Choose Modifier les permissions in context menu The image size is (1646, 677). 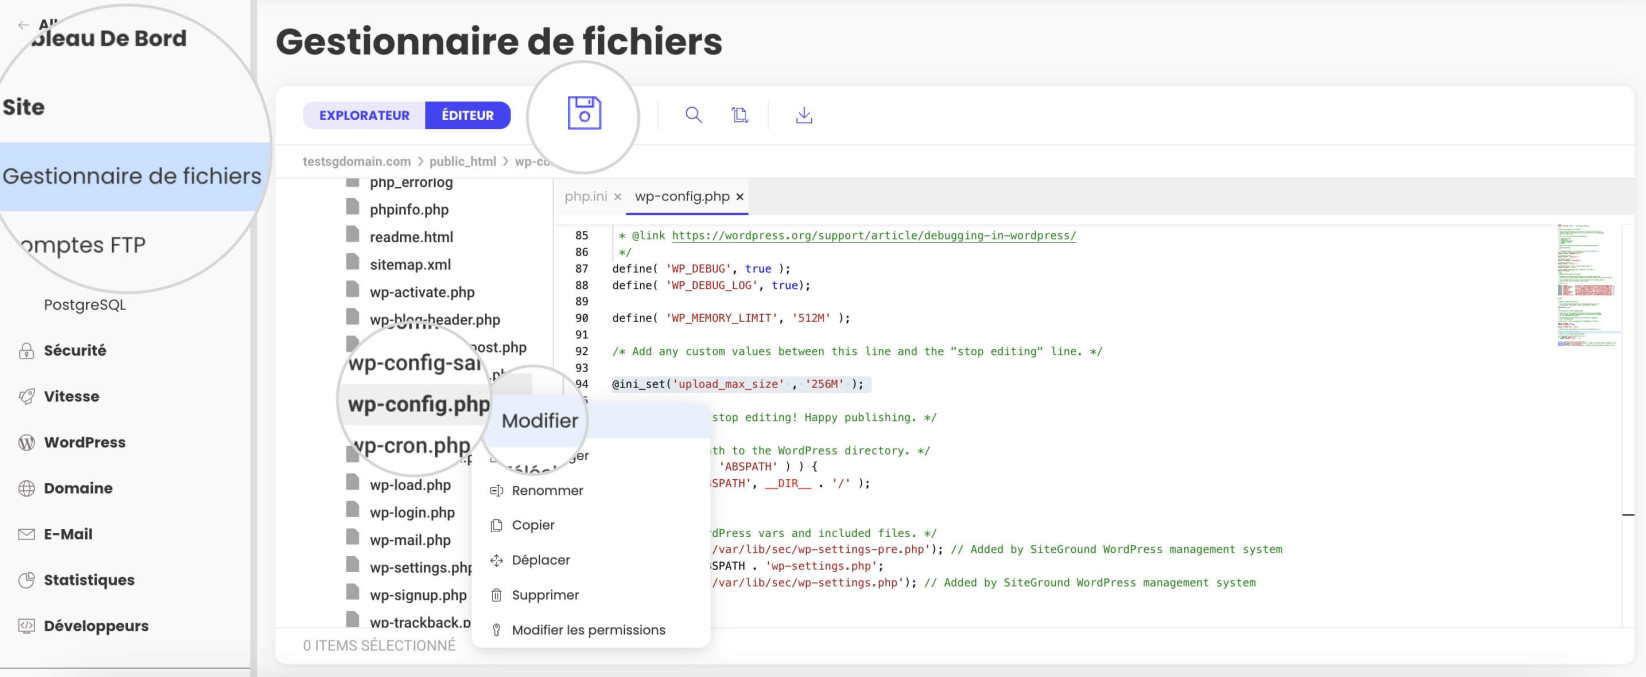pyautogui.click(x=591, y=630)
